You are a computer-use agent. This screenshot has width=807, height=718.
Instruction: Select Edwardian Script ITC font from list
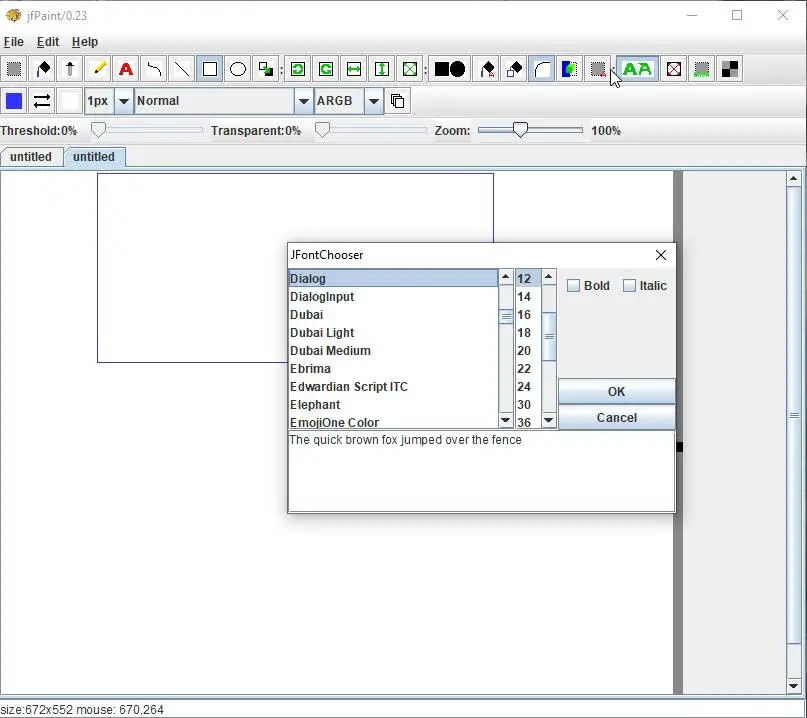point(349,387)
